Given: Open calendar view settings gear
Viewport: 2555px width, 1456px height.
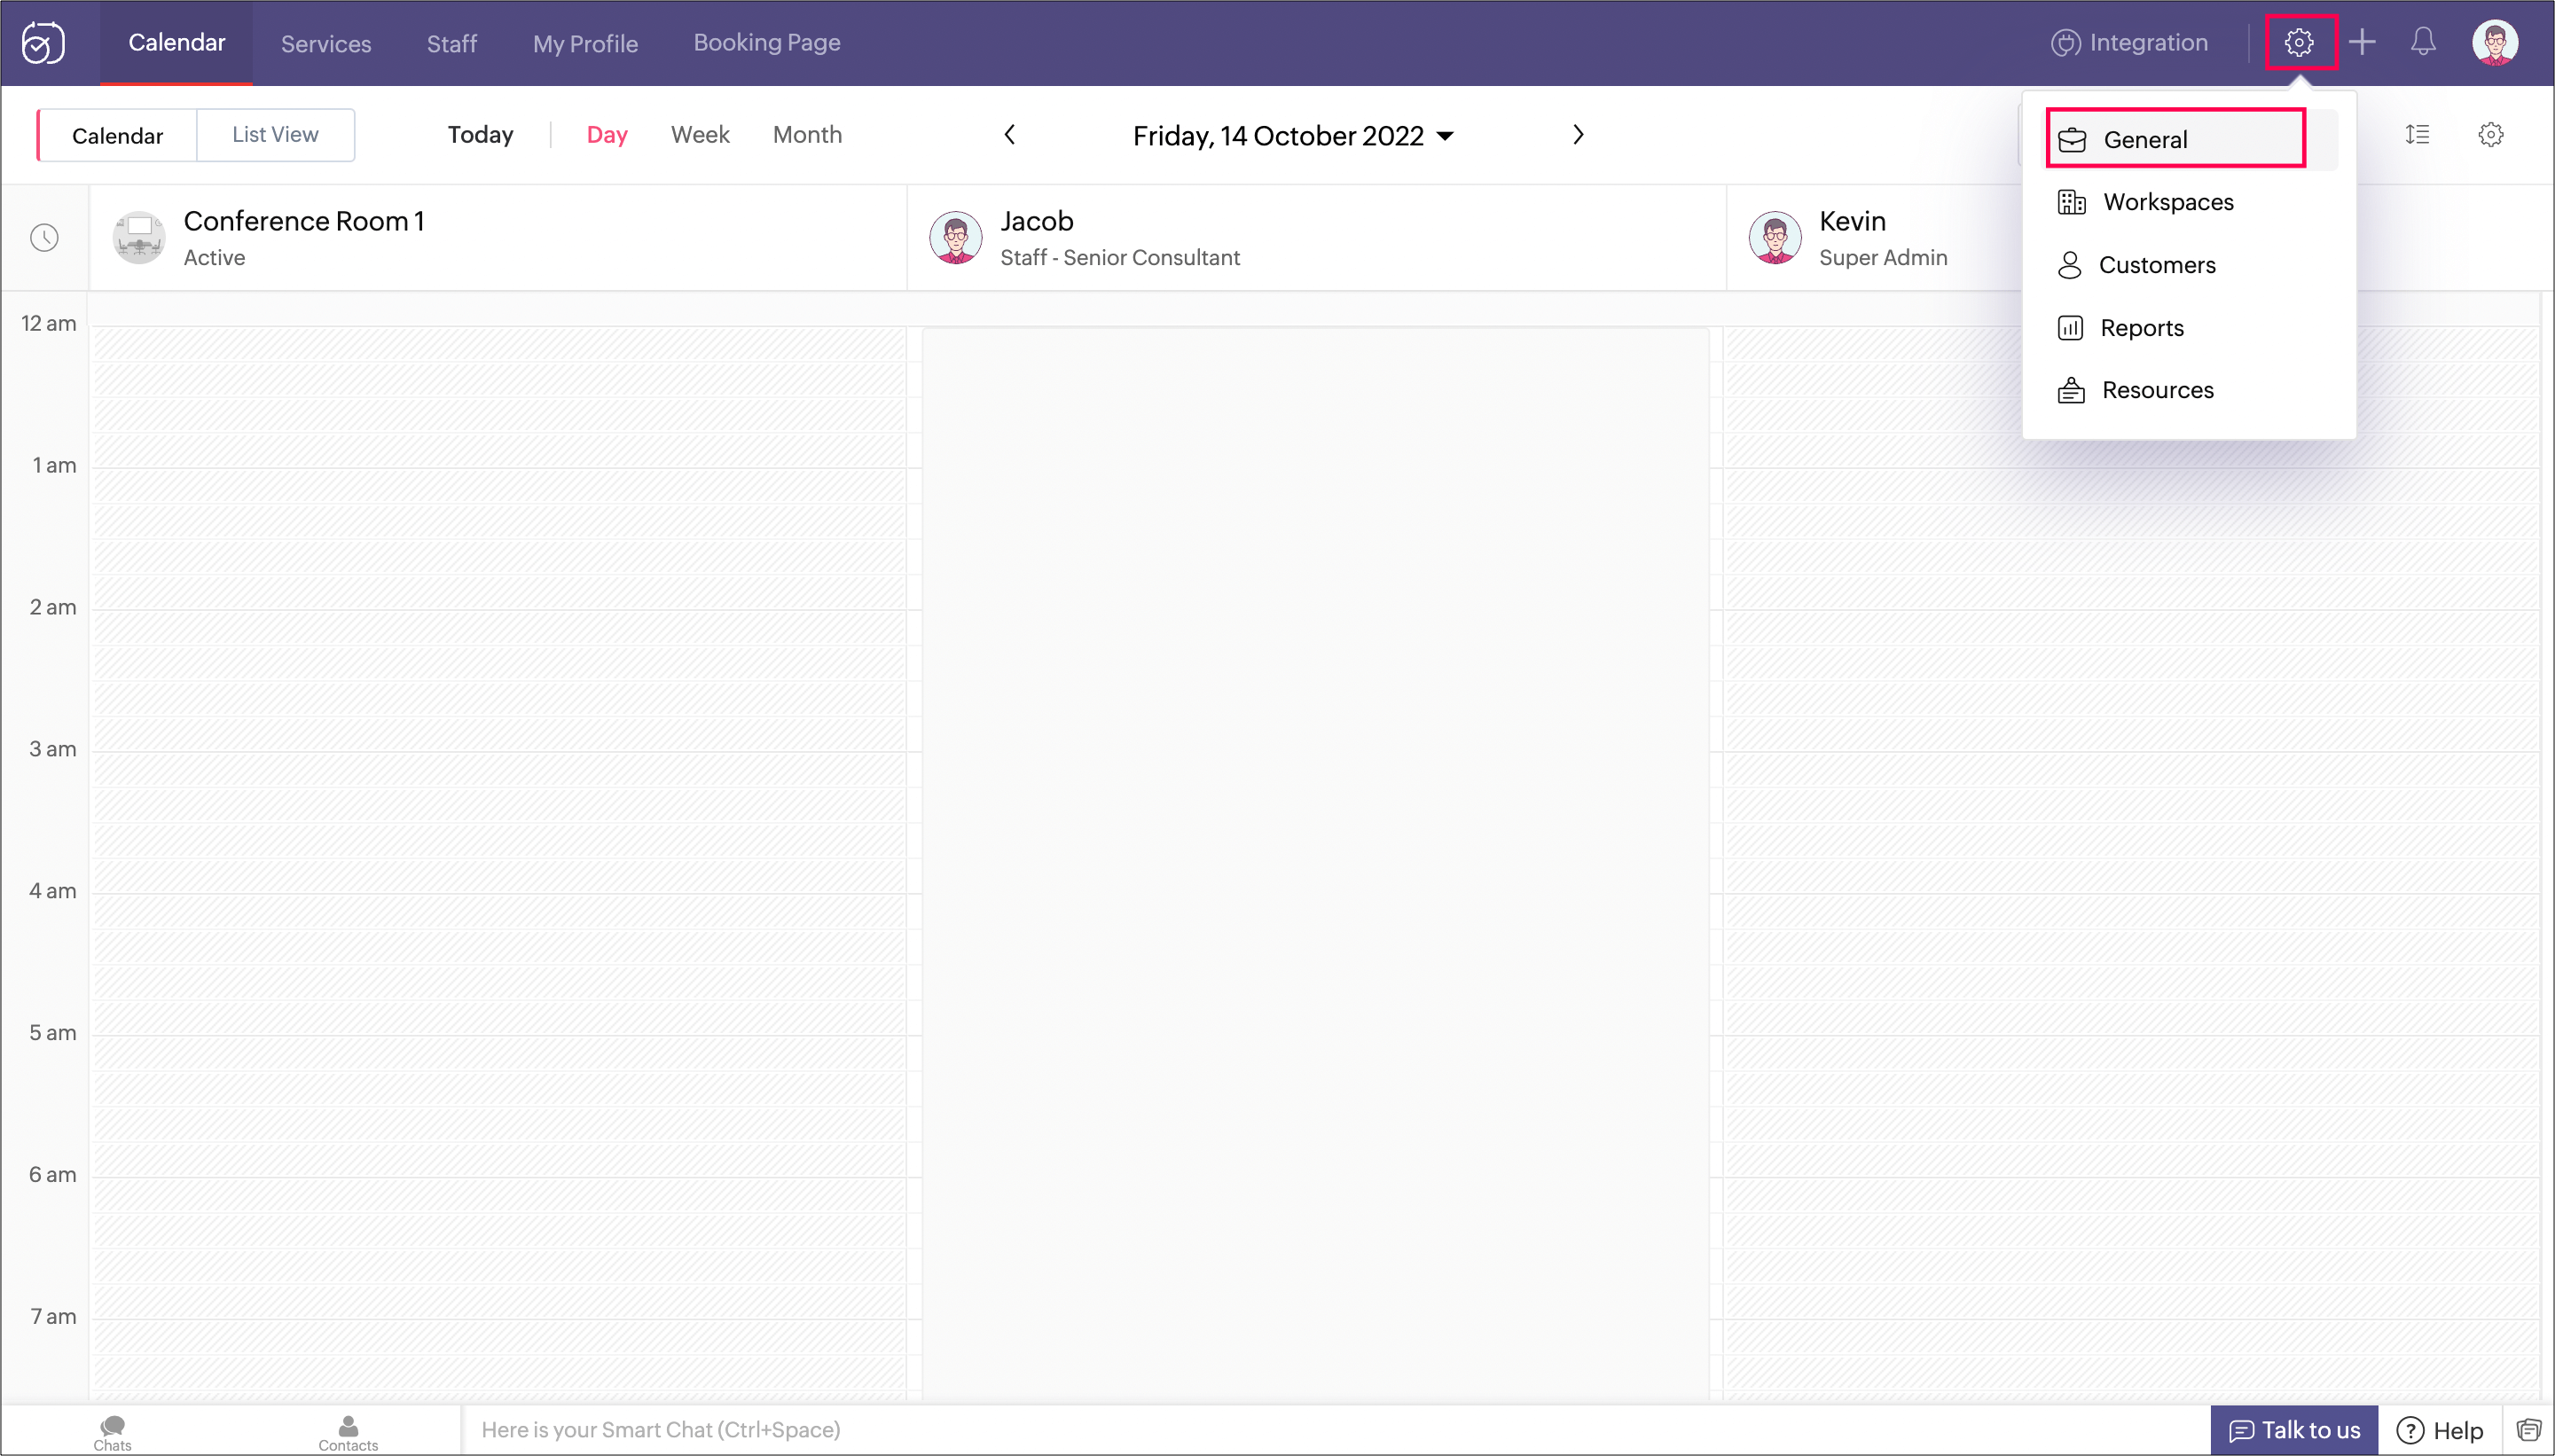Looking at the screenshot, I should tap(2491, 134).
